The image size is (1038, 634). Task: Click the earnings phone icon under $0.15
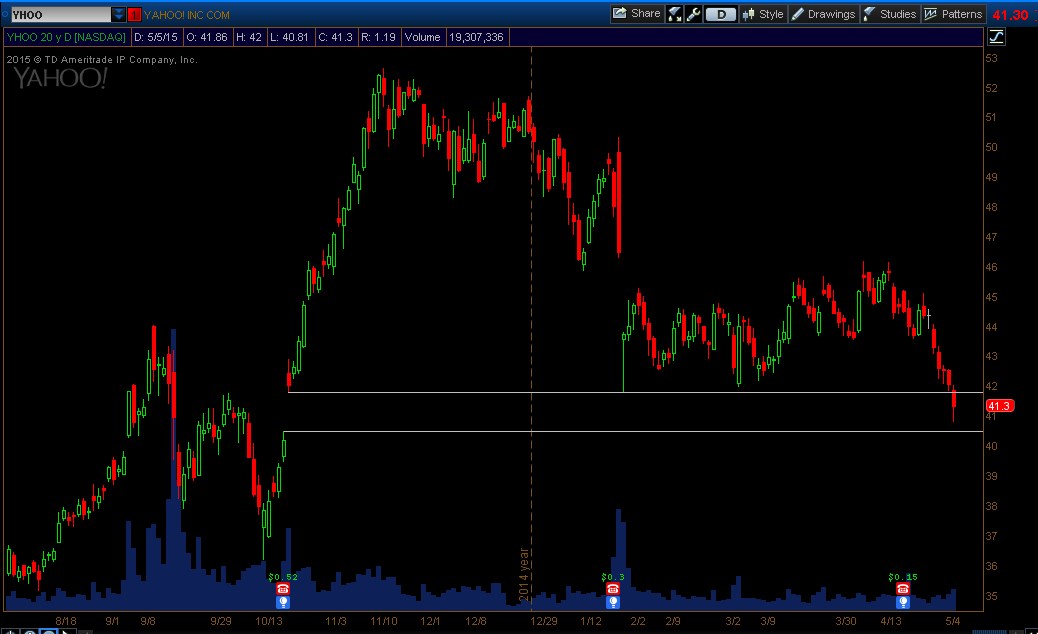coord(903,588)
